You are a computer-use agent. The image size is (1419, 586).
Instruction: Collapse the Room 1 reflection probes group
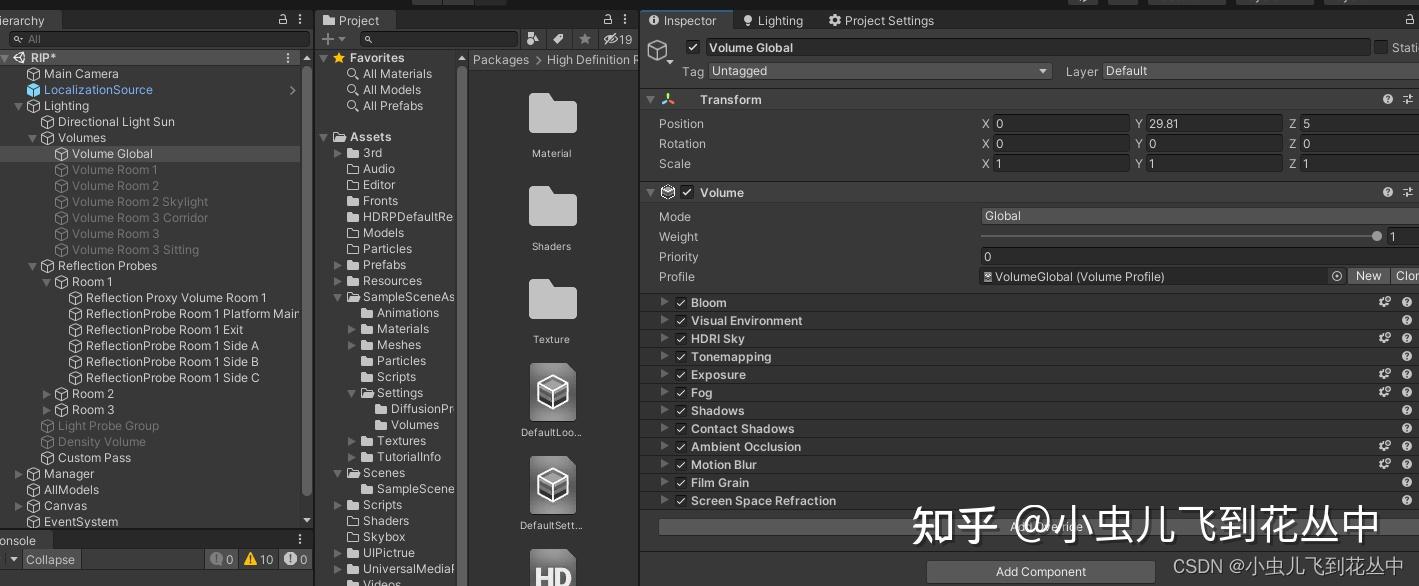coord(46,282)
